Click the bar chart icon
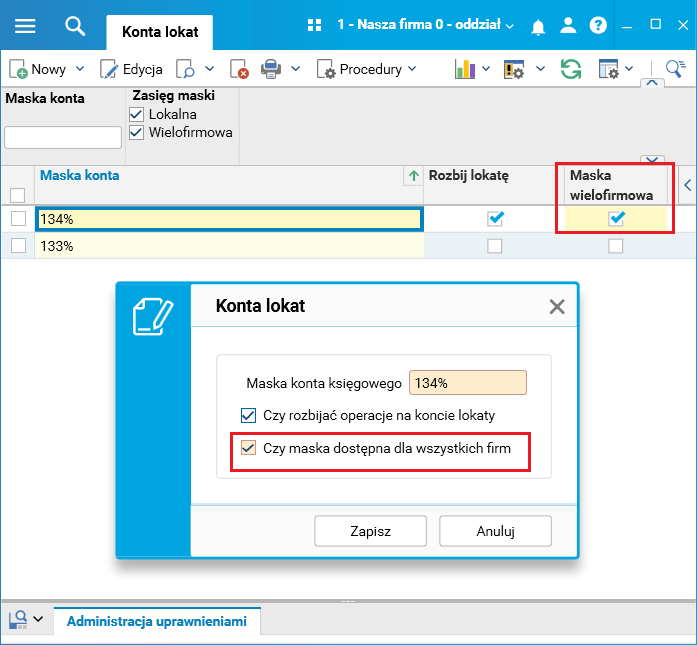Screen dimensions: 697x645 (x=465, y=69)
